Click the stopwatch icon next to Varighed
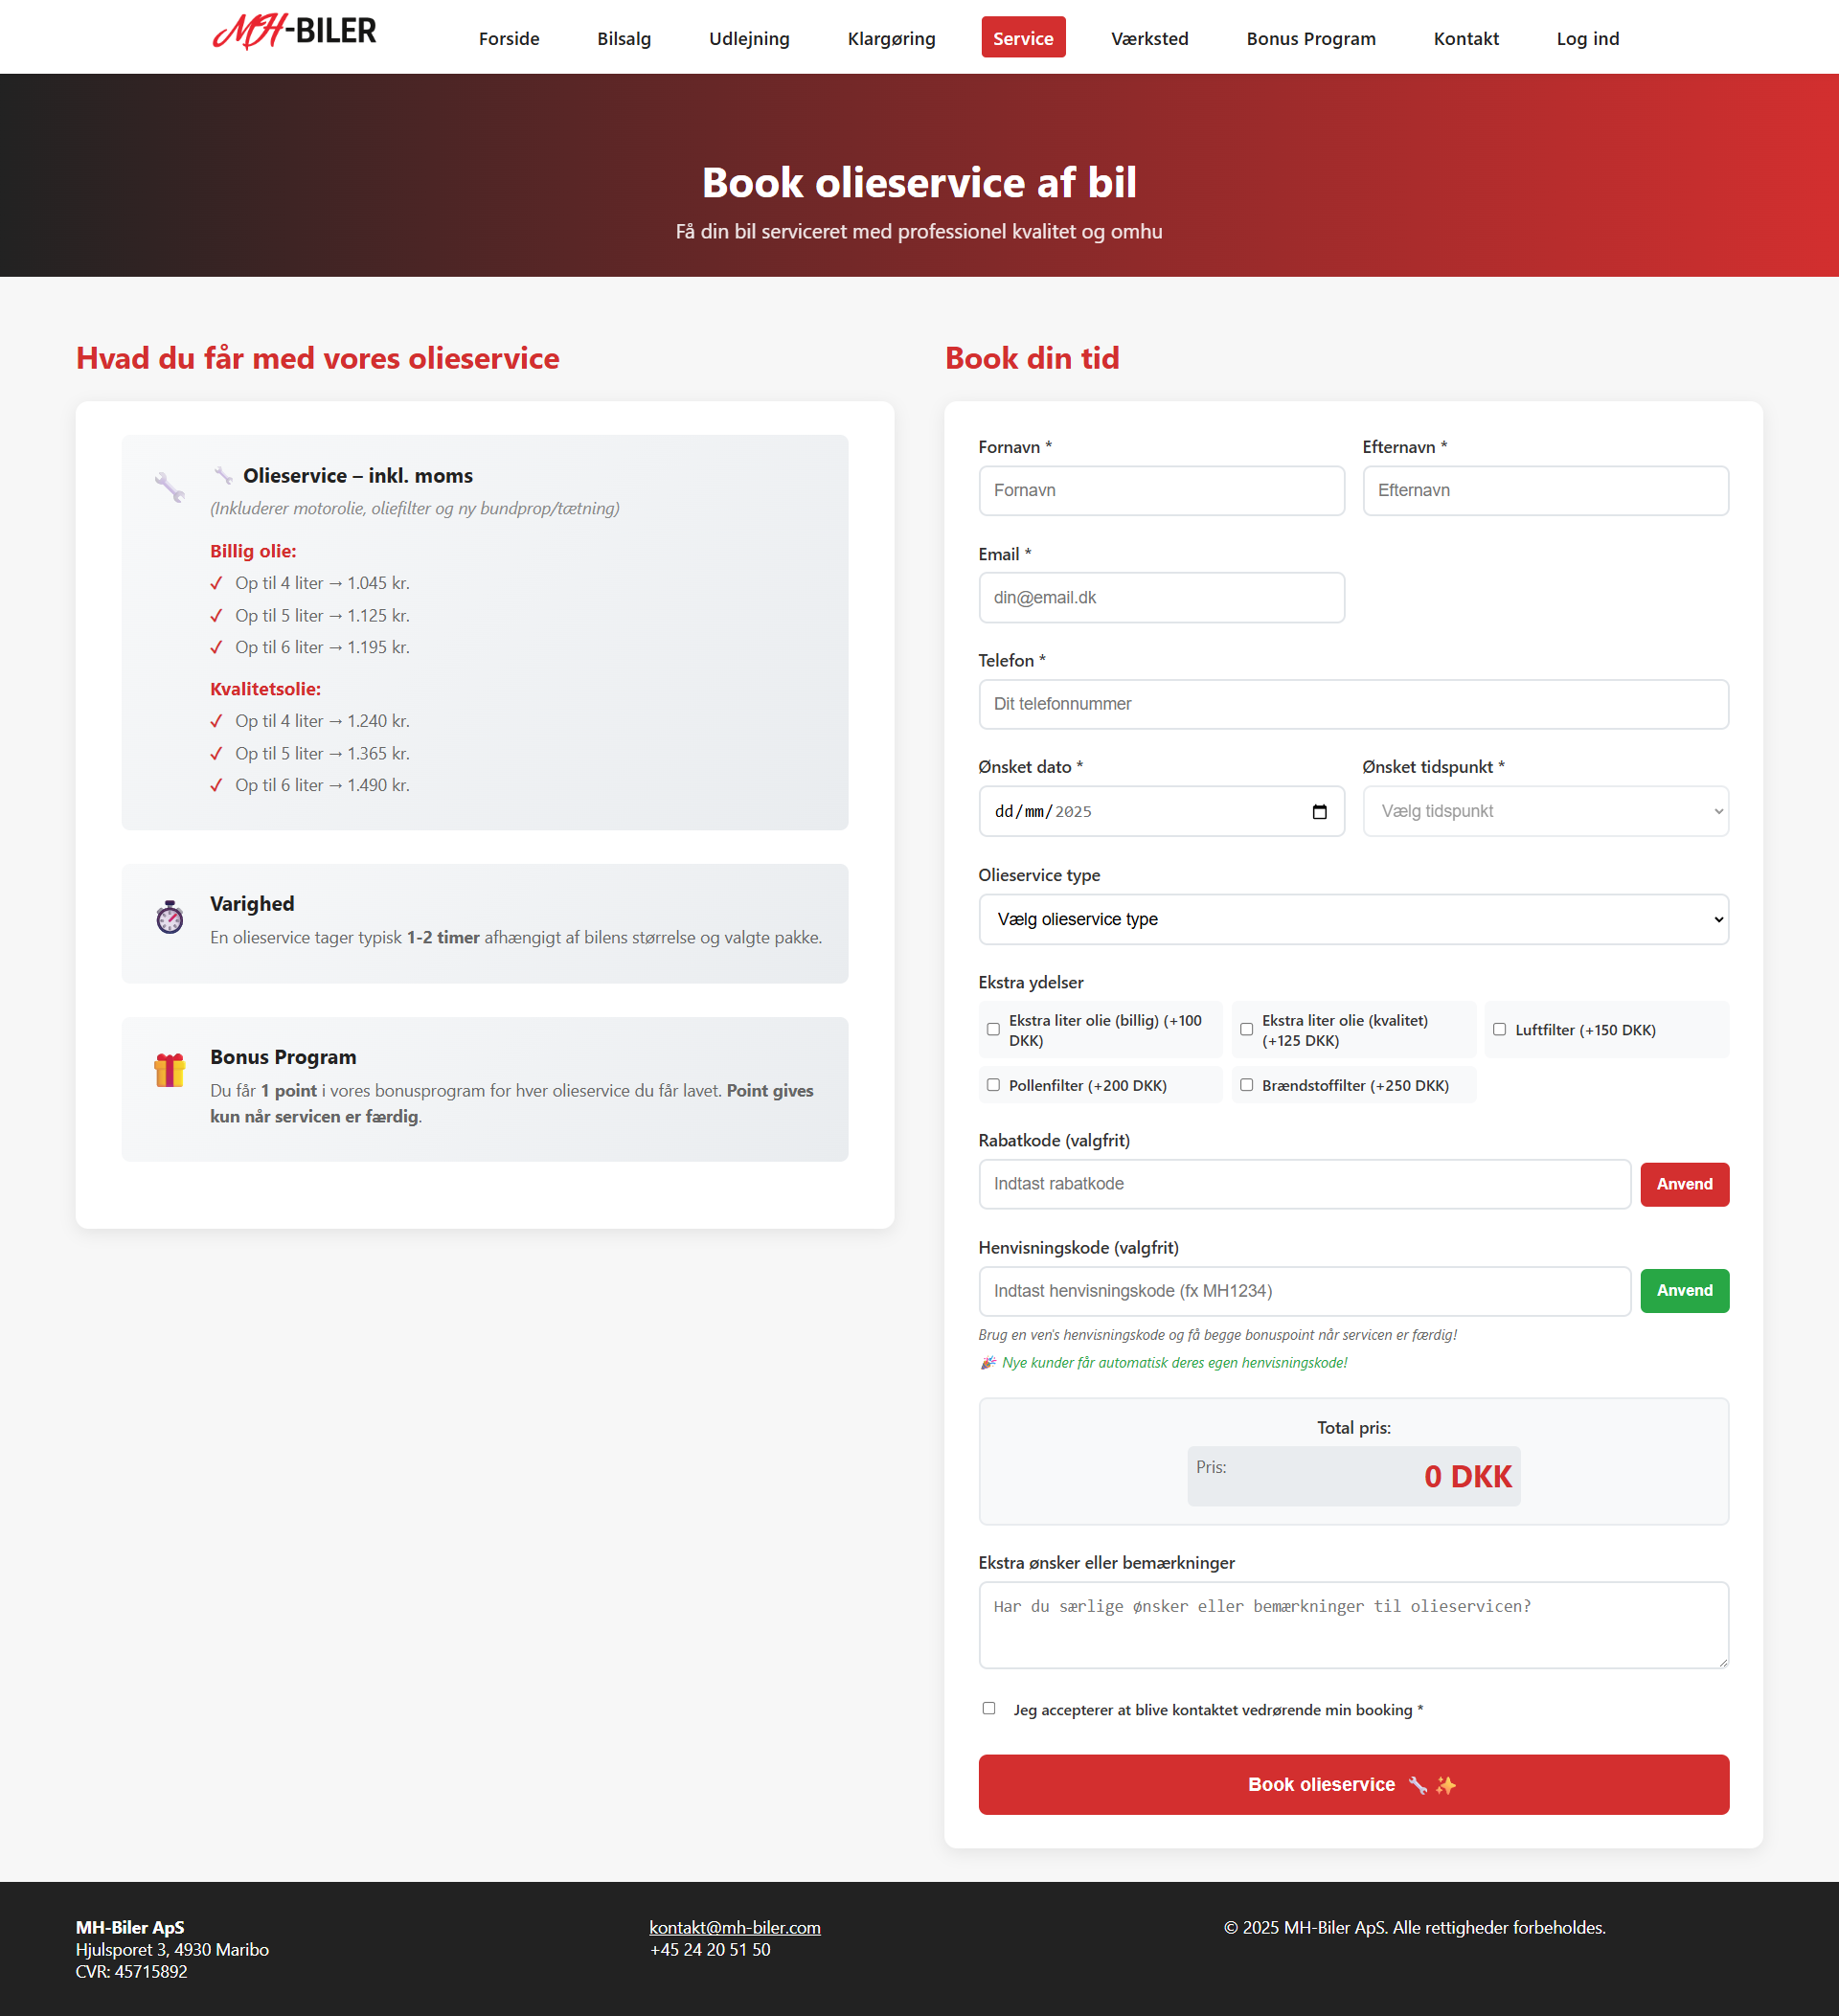The width and height of the screenshot is (1839, 2016). pos(169,917)
